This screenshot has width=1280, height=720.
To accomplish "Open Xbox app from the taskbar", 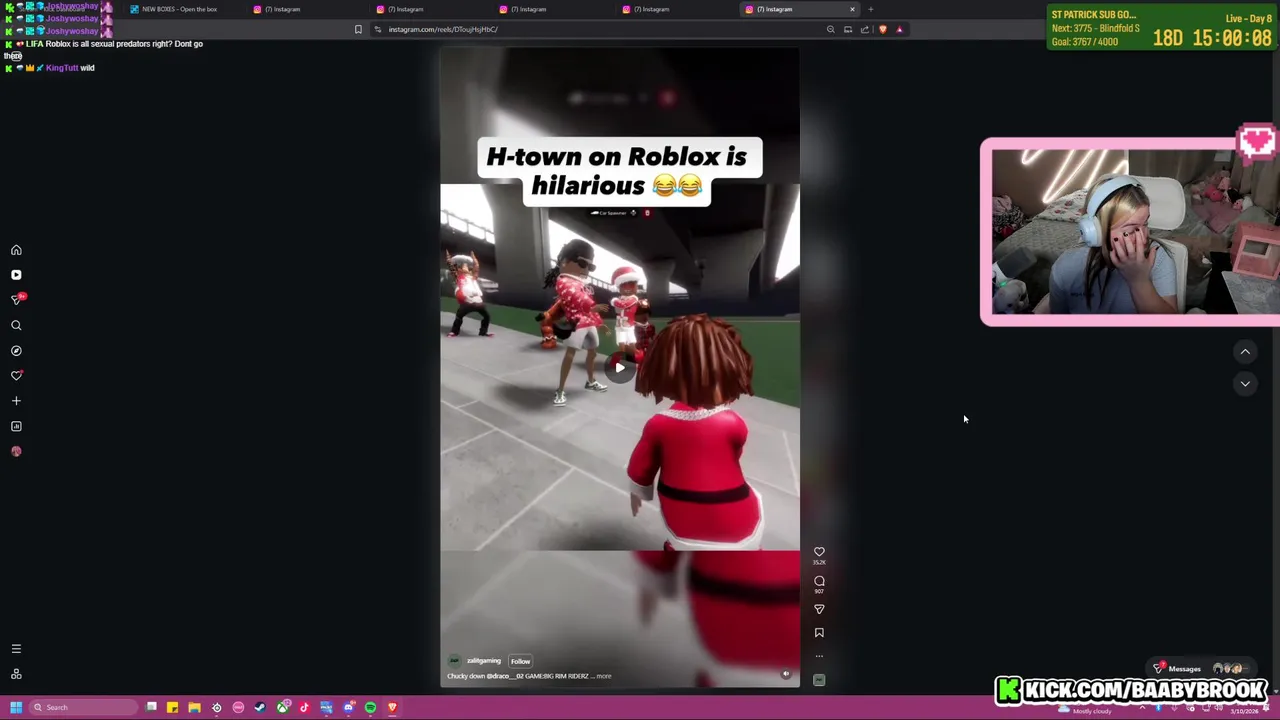I will click(x=283, y=708).
